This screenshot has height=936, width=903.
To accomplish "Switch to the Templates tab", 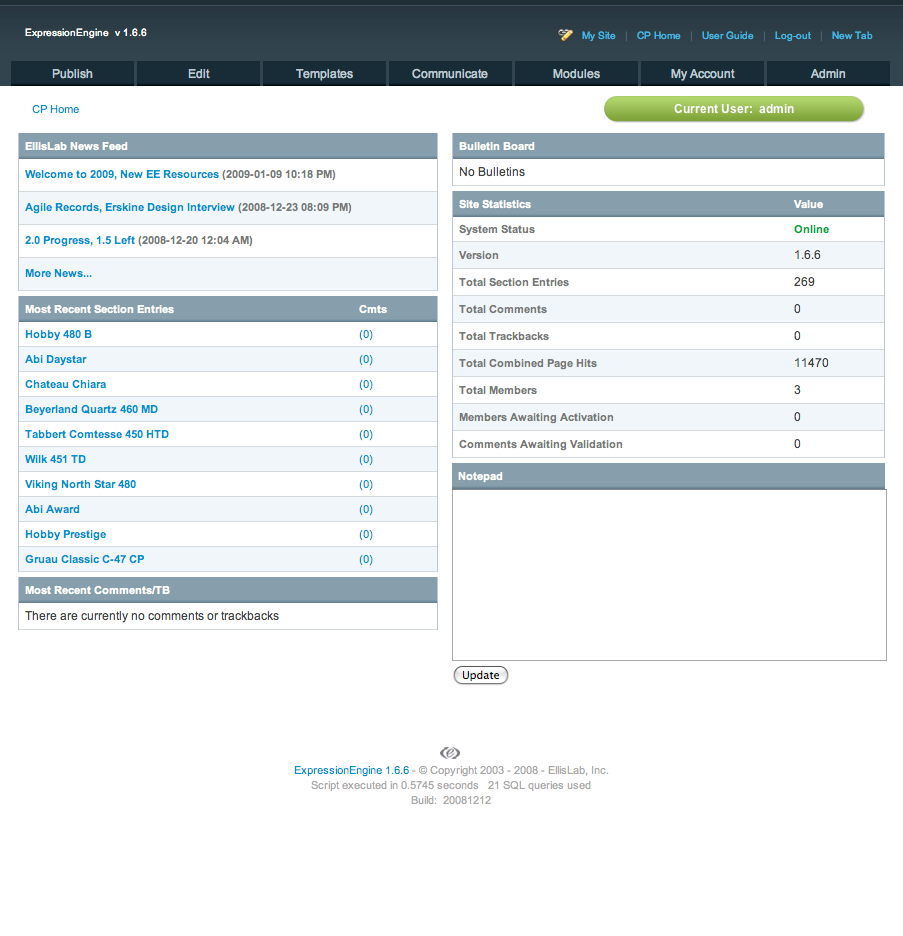I will (324, 73).
